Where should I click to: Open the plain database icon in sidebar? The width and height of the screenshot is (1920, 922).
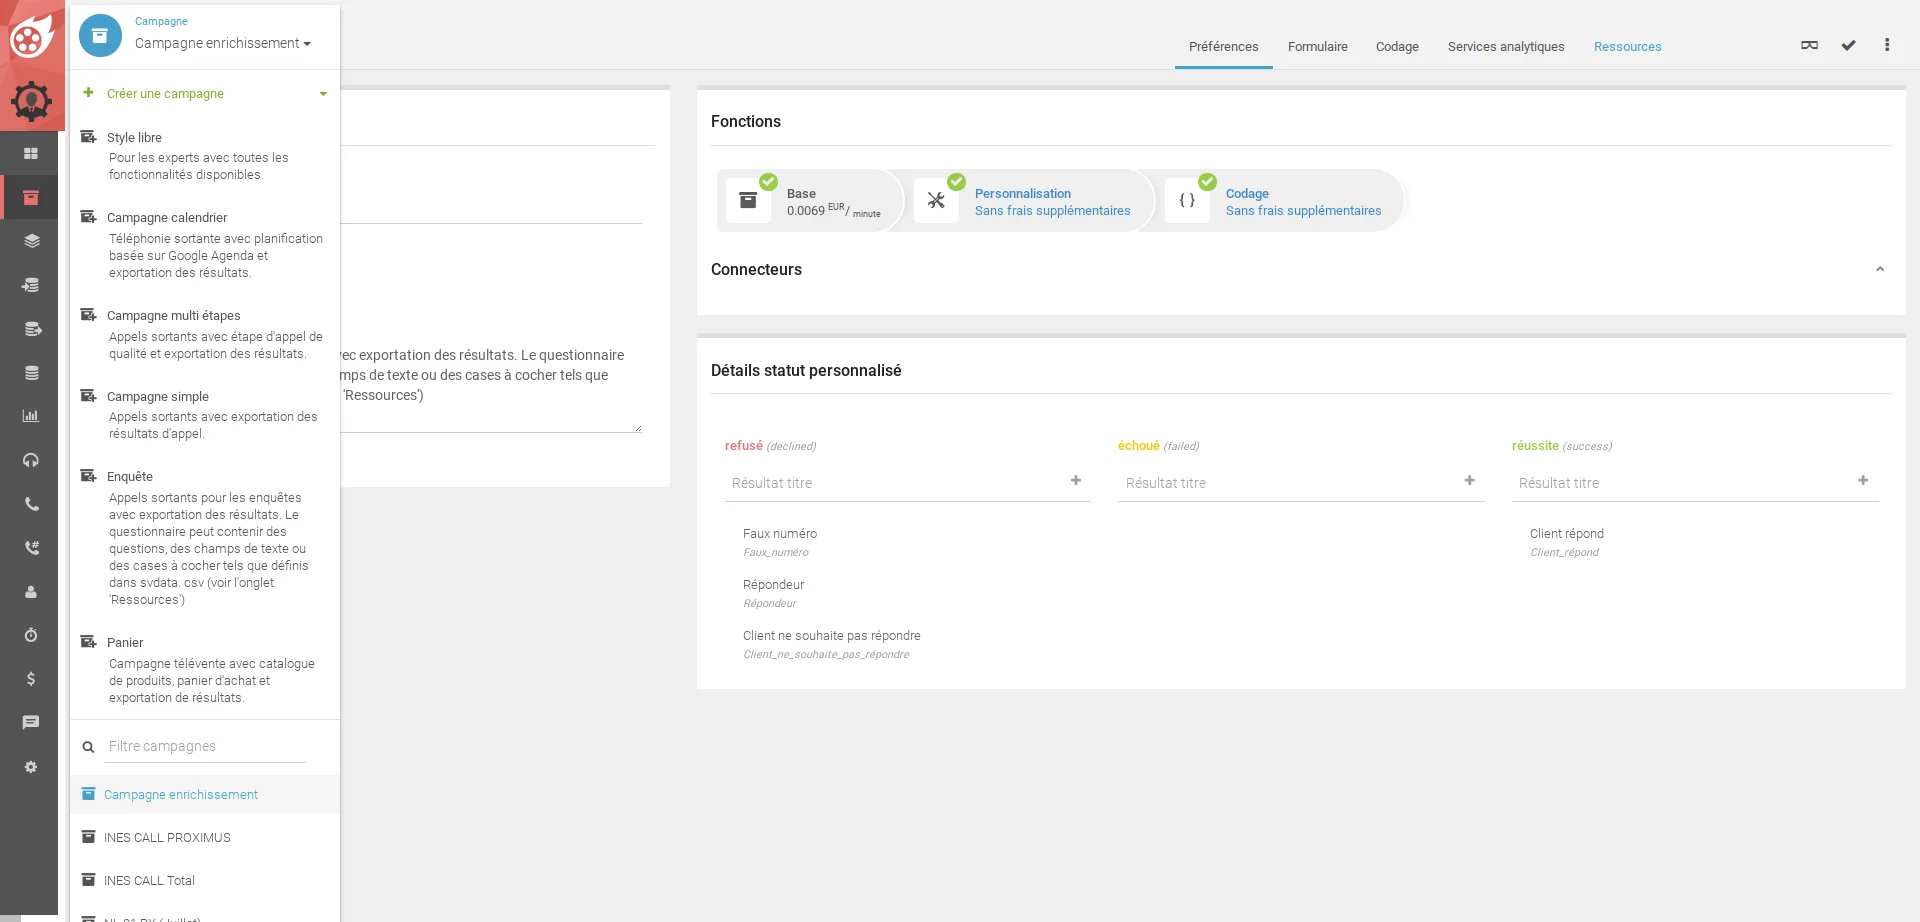(x=31, y=373)
